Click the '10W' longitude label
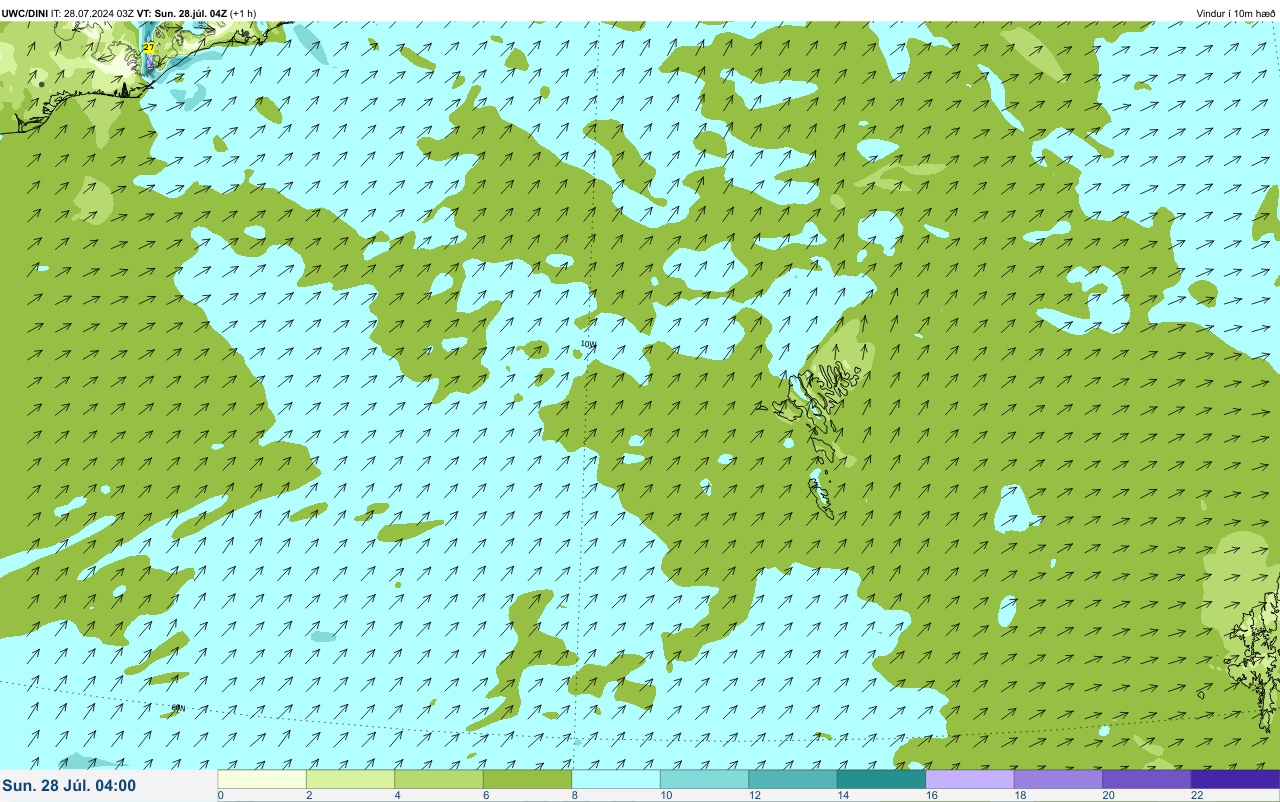1280x802 pixels. click(588, 344)
